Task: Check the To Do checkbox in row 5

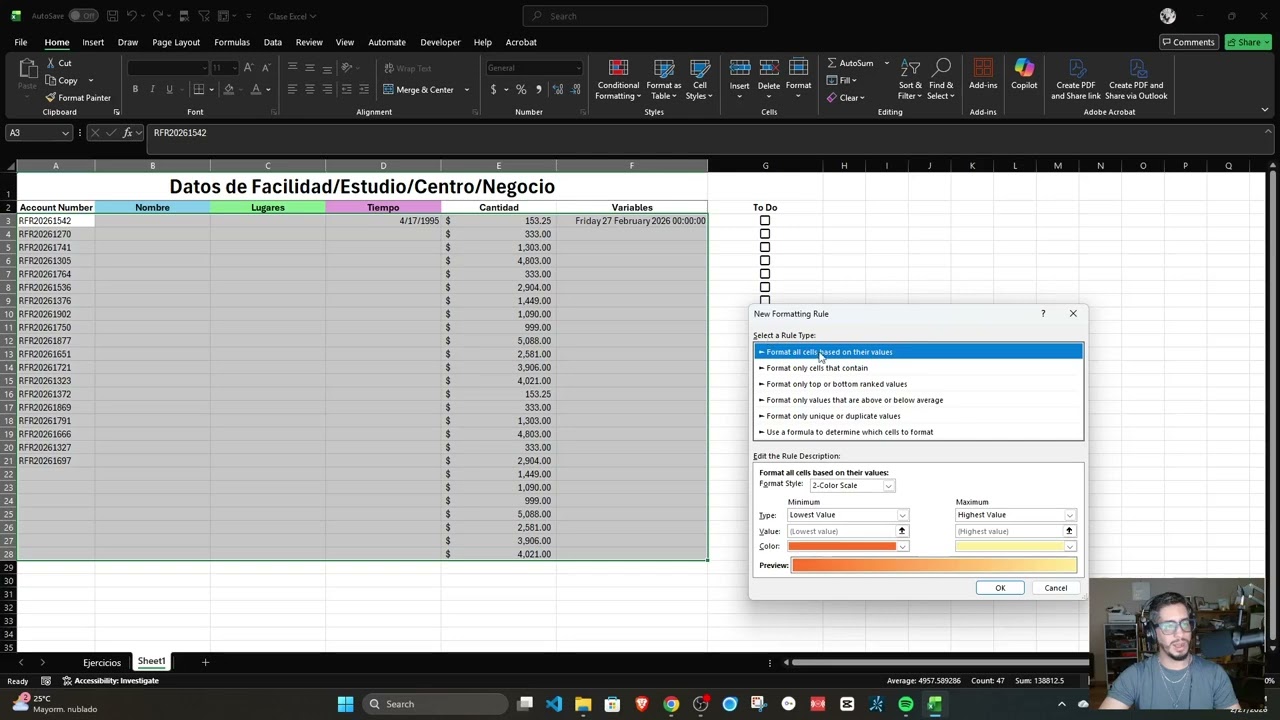Action: coord(765,247)
